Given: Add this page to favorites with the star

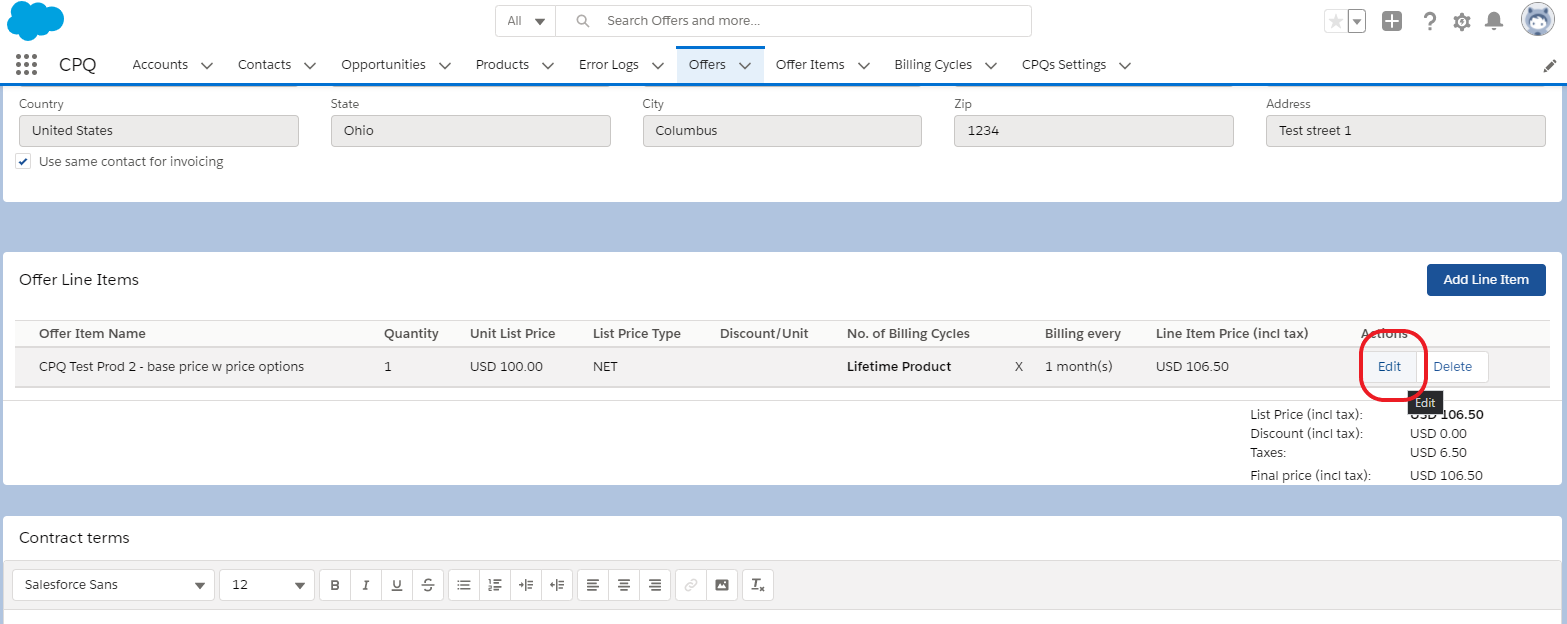Looking at the screenshot, I should pyautogui.click(x=1335, y=21).
